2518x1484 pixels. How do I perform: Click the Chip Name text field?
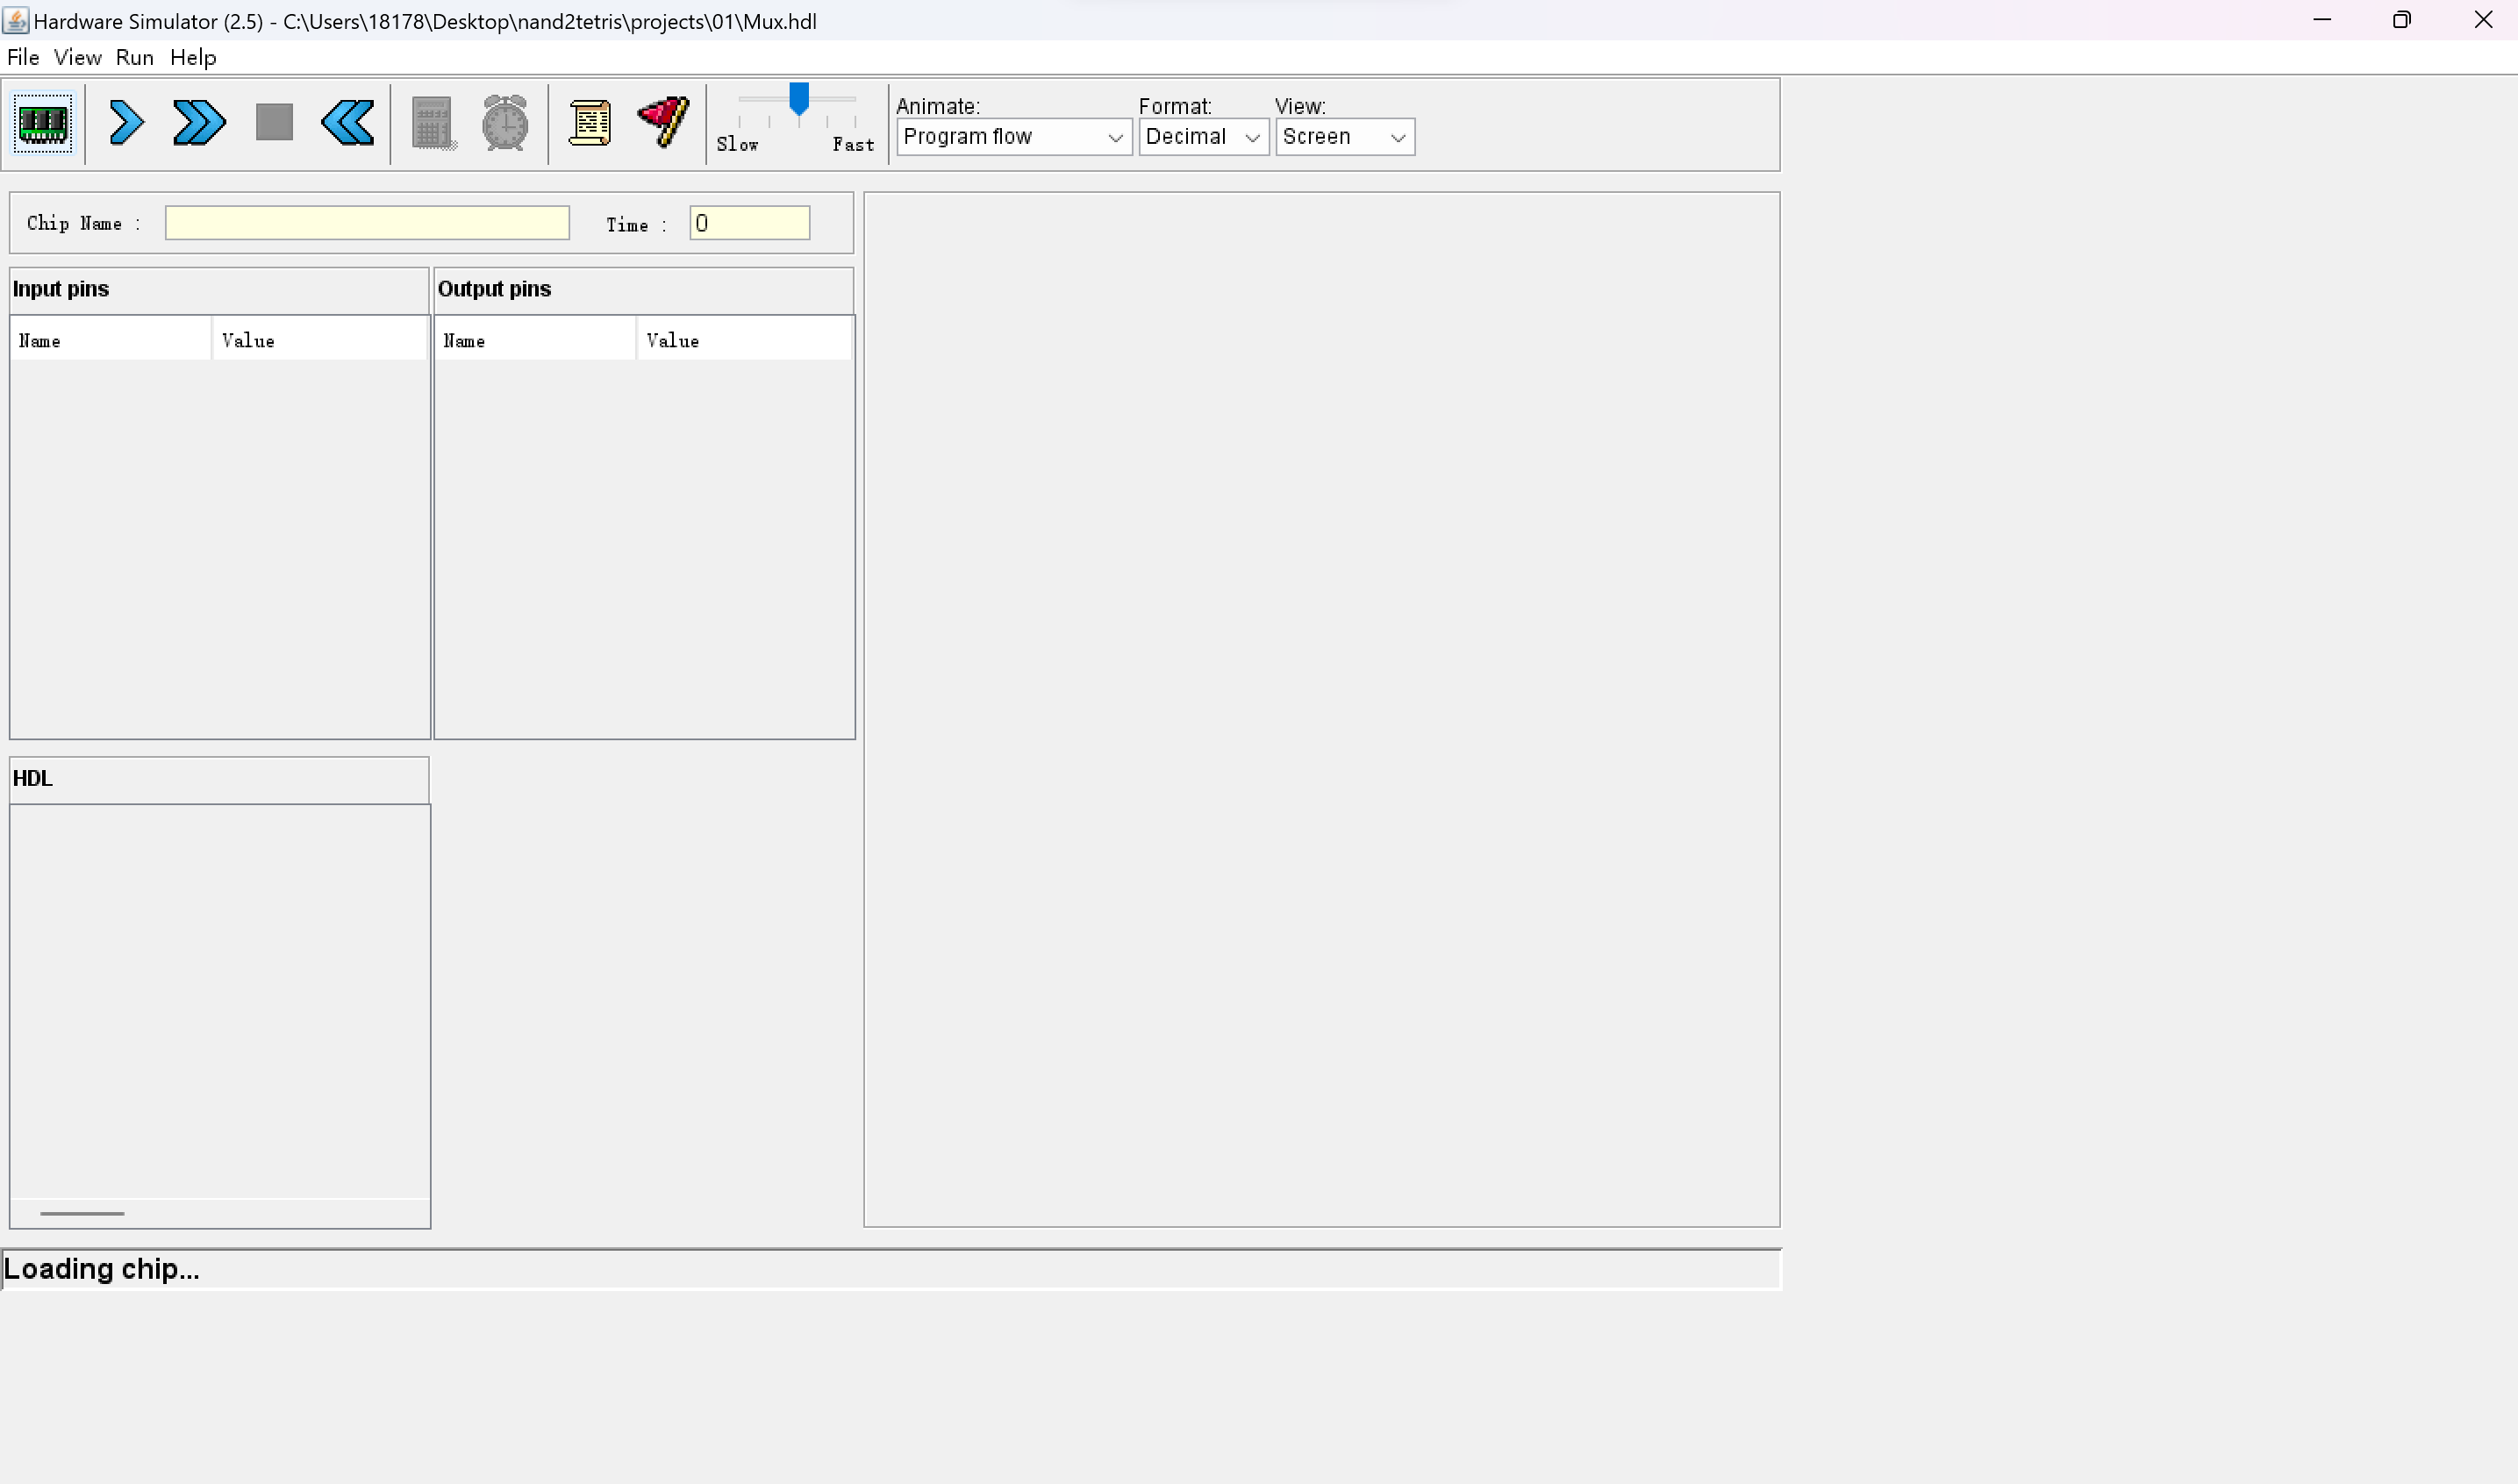[367, 223]
